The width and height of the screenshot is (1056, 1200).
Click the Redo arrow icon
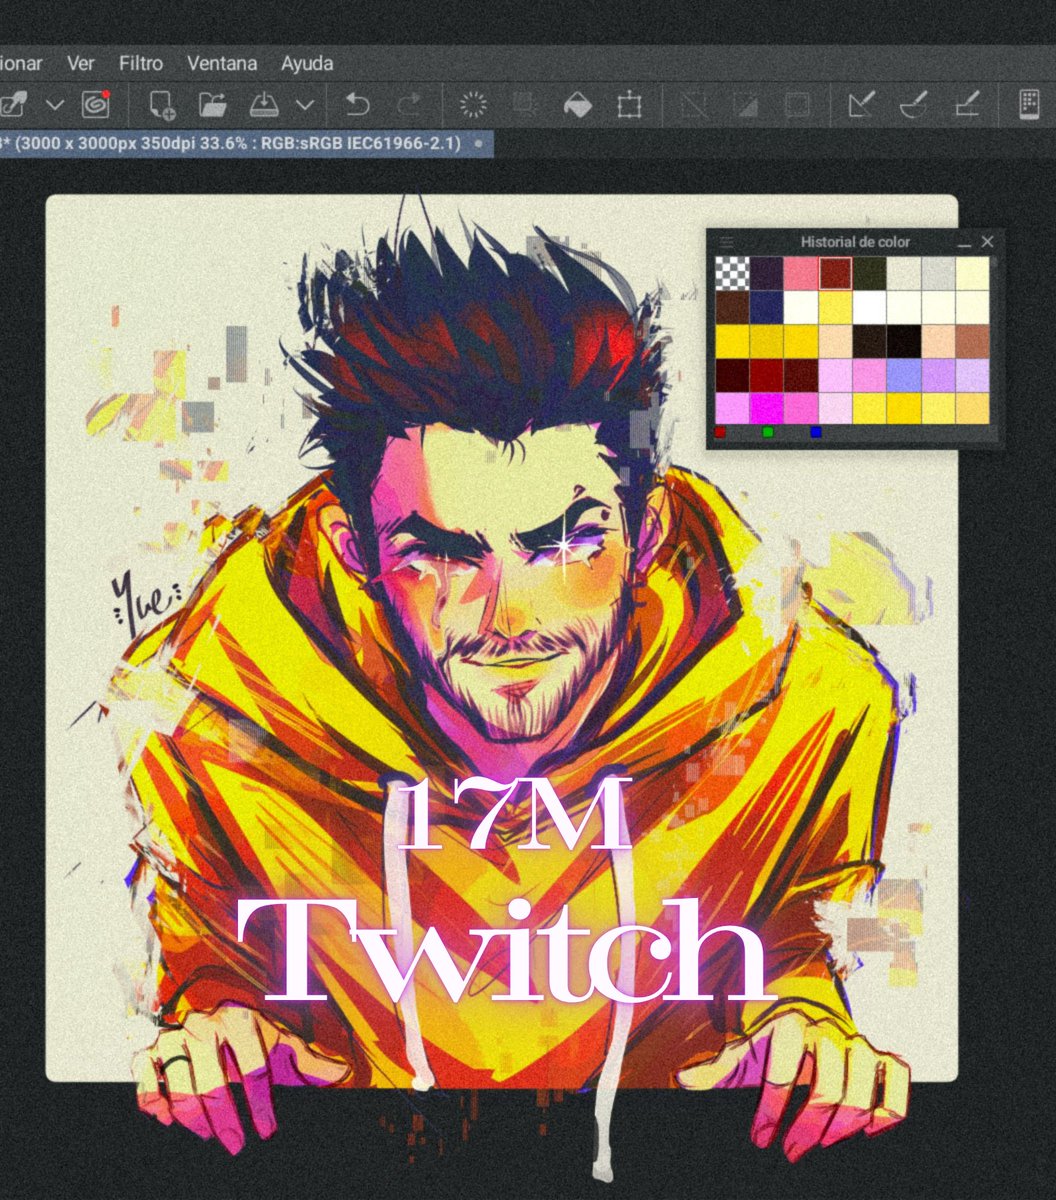coord(409,104)
